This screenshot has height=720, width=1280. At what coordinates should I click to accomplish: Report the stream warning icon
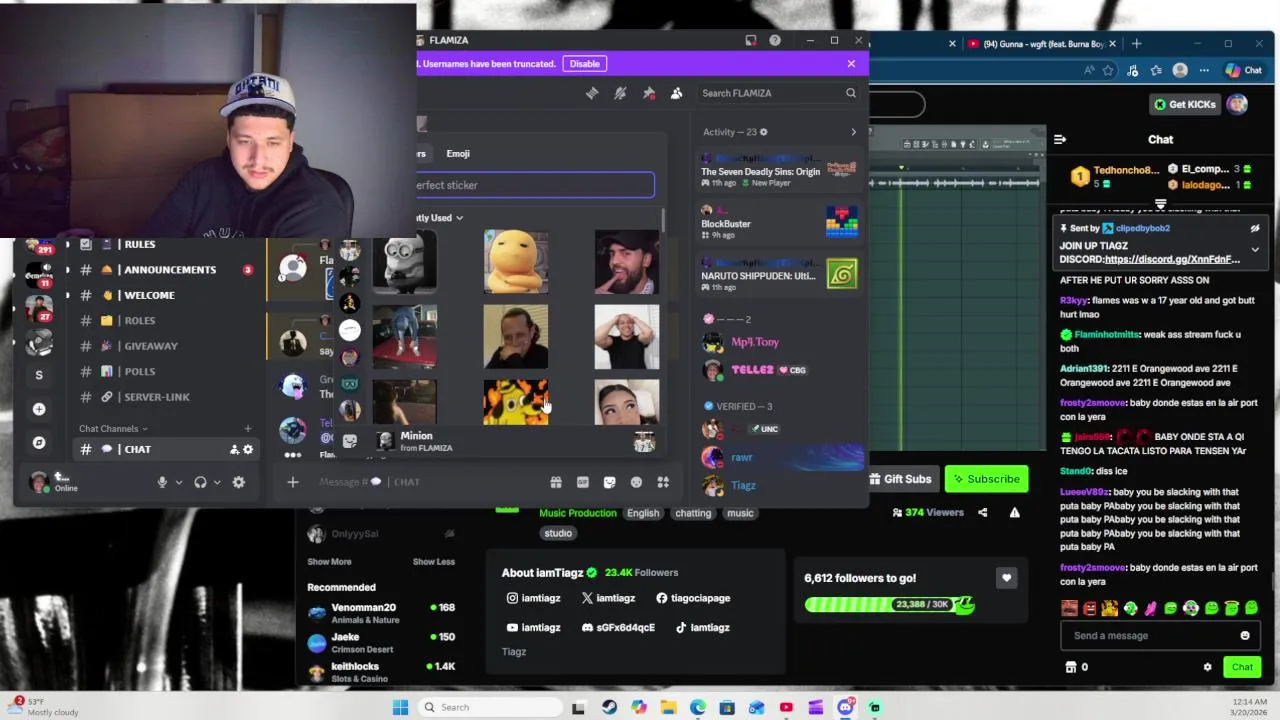[x=1014, y=513]
